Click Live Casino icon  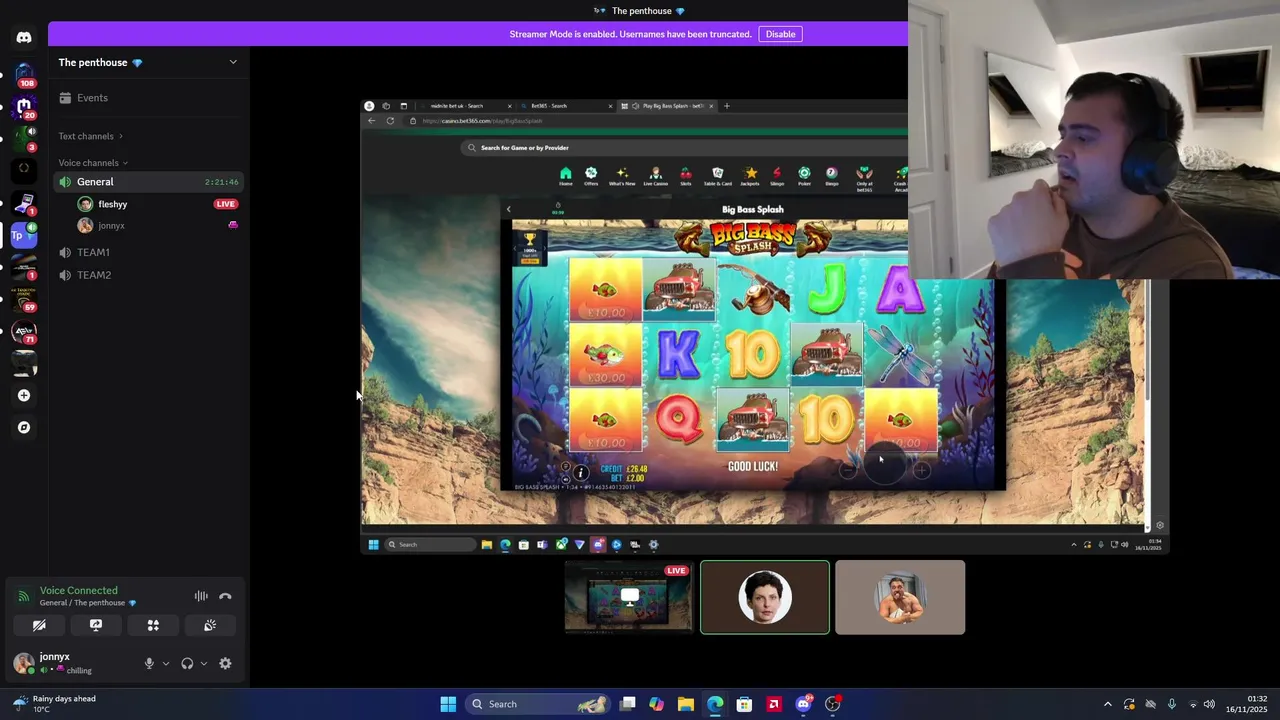pyautogui.click(x=655, y=176)
